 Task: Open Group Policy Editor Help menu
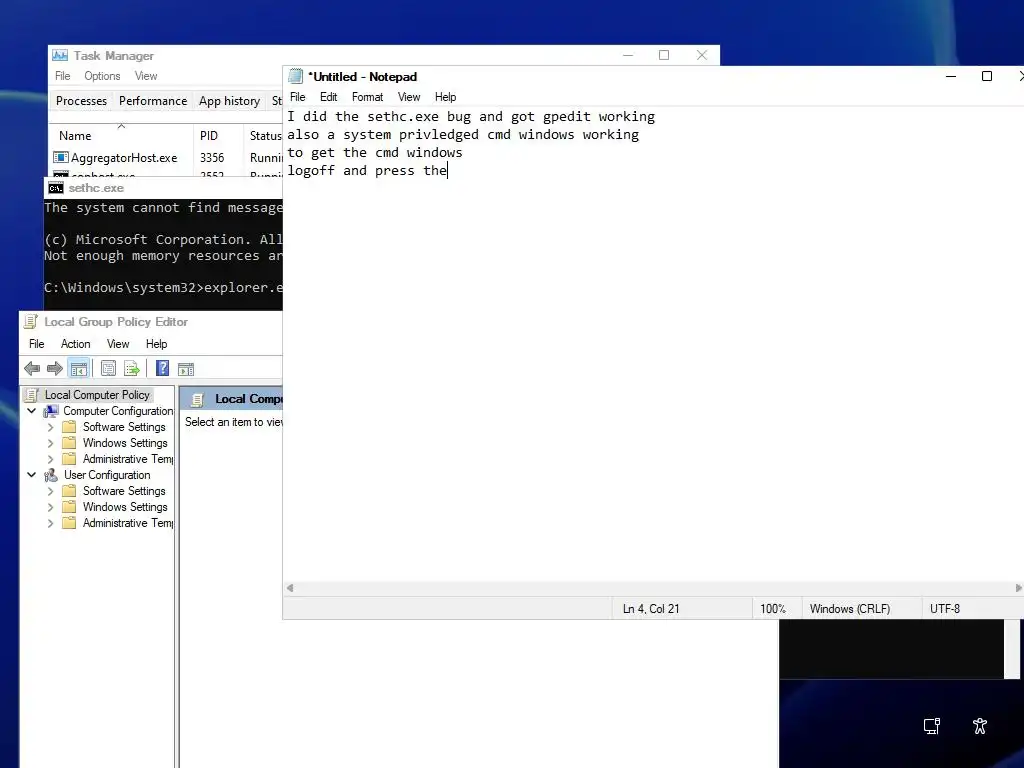click(156, 344)
